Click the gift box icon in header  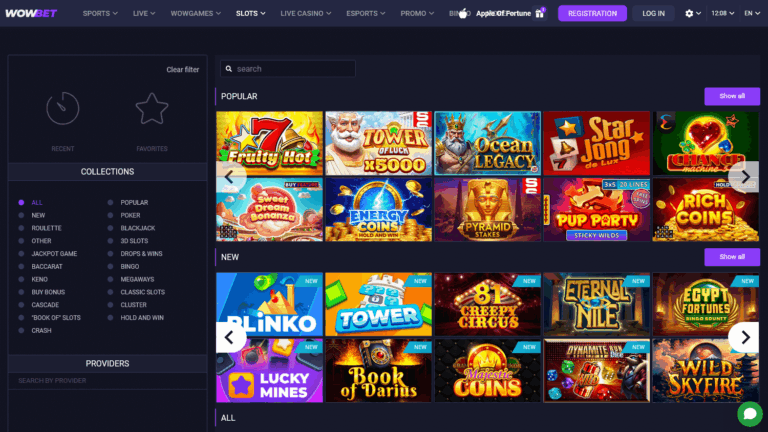tap(540, 13)
